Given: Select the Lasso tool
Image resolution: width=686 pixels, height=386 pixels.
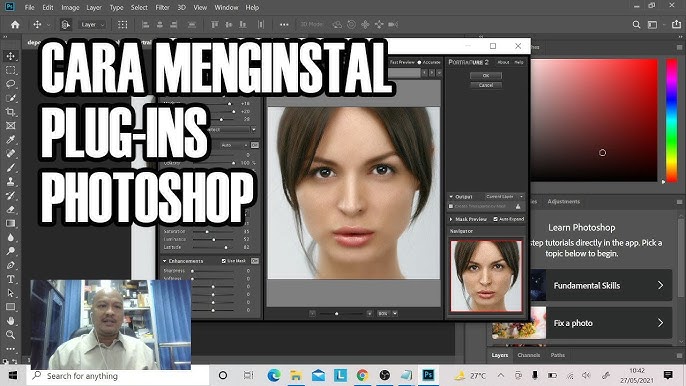Looking at the screenshot, I should pos(10,84).
